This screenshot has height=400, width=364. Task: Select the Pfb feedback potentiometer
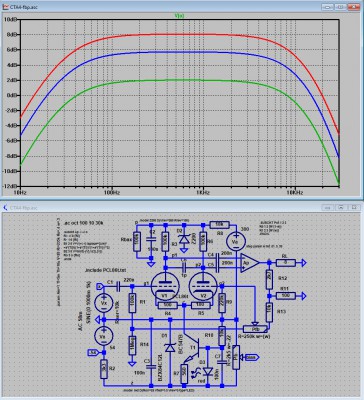pyautogui.click(x=255, y=329)
